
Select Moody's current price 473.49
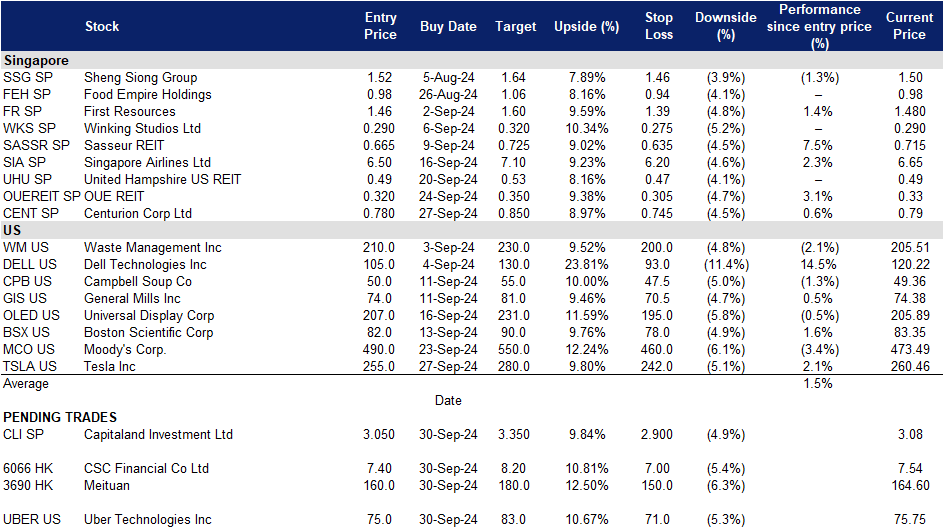click(x=910, y=349)
